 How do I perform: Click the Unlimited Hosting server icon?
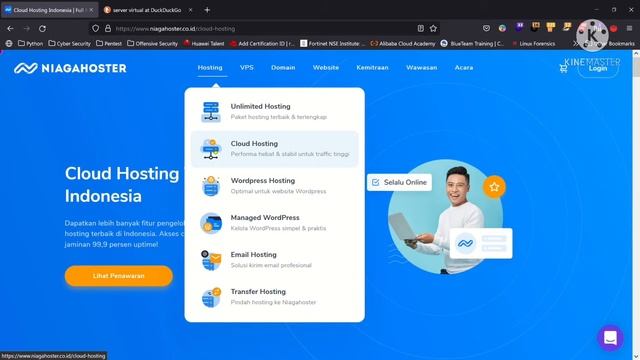coord(211,111)
